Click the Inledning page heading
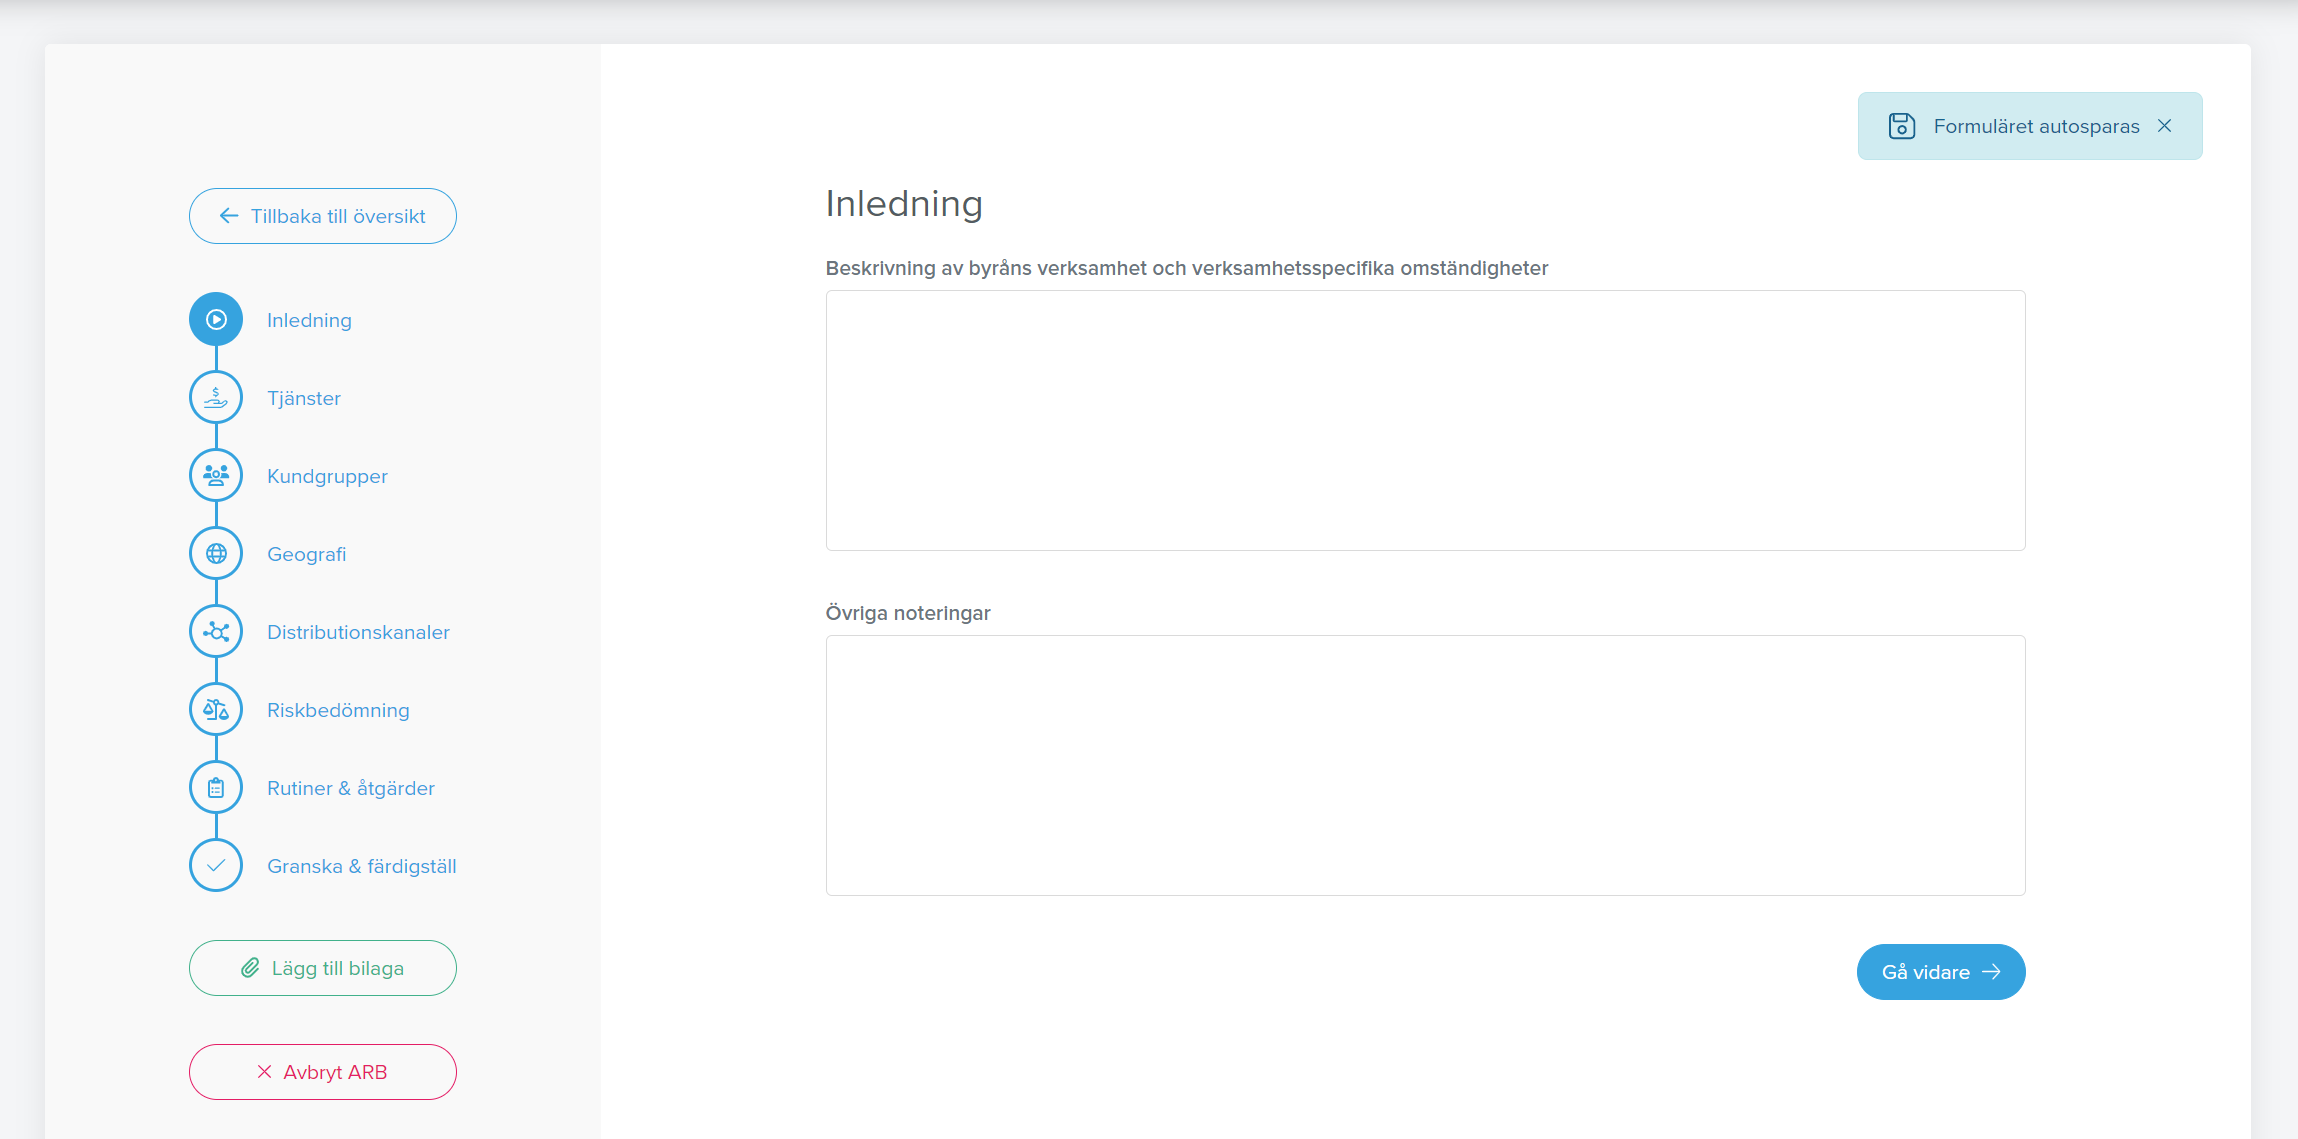The height and width of the screenshot is (1139, 2298). pos(904,204)
